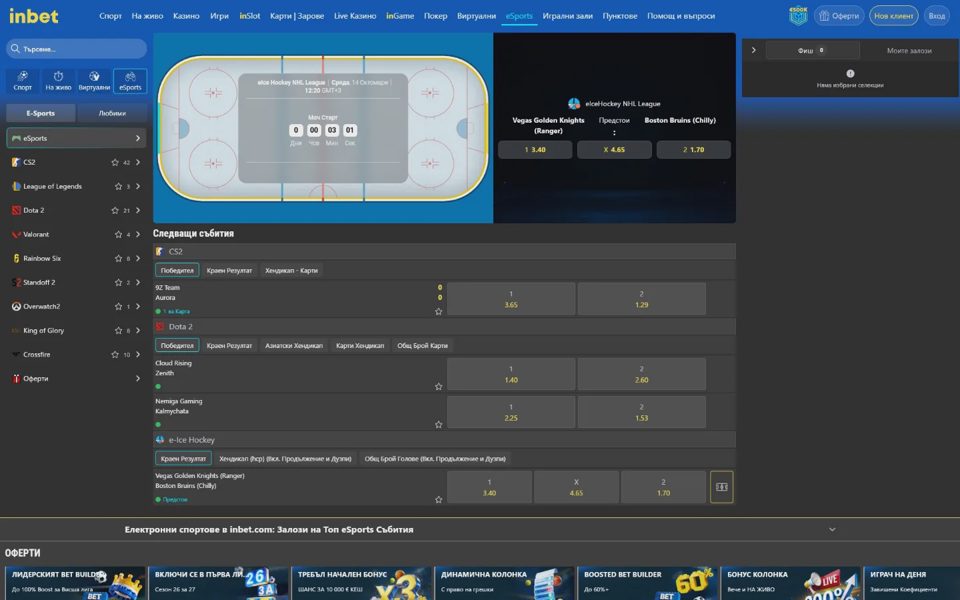
Task: Open the Standoff 2 icon entry
Action: pyautogui.click(x=16, y=282)
